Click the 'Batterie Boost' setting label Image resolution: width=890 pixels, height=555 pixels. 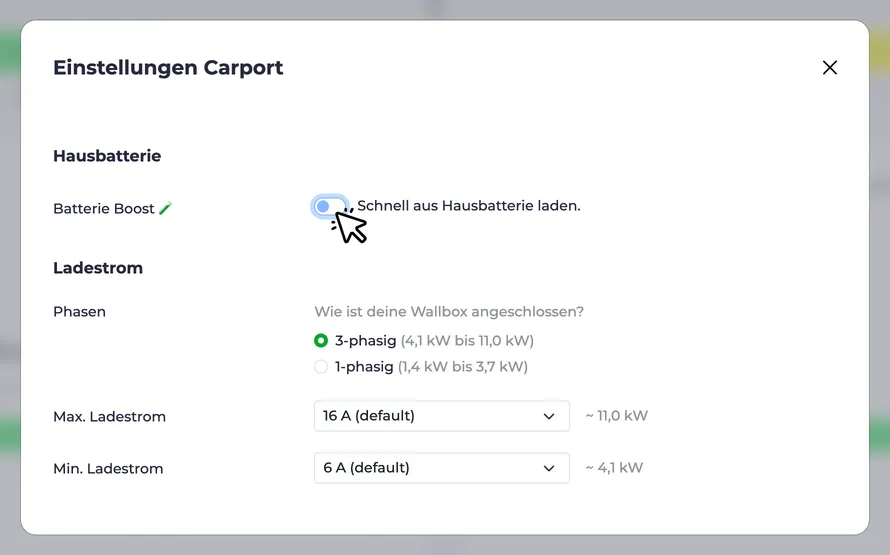(104, 208)
